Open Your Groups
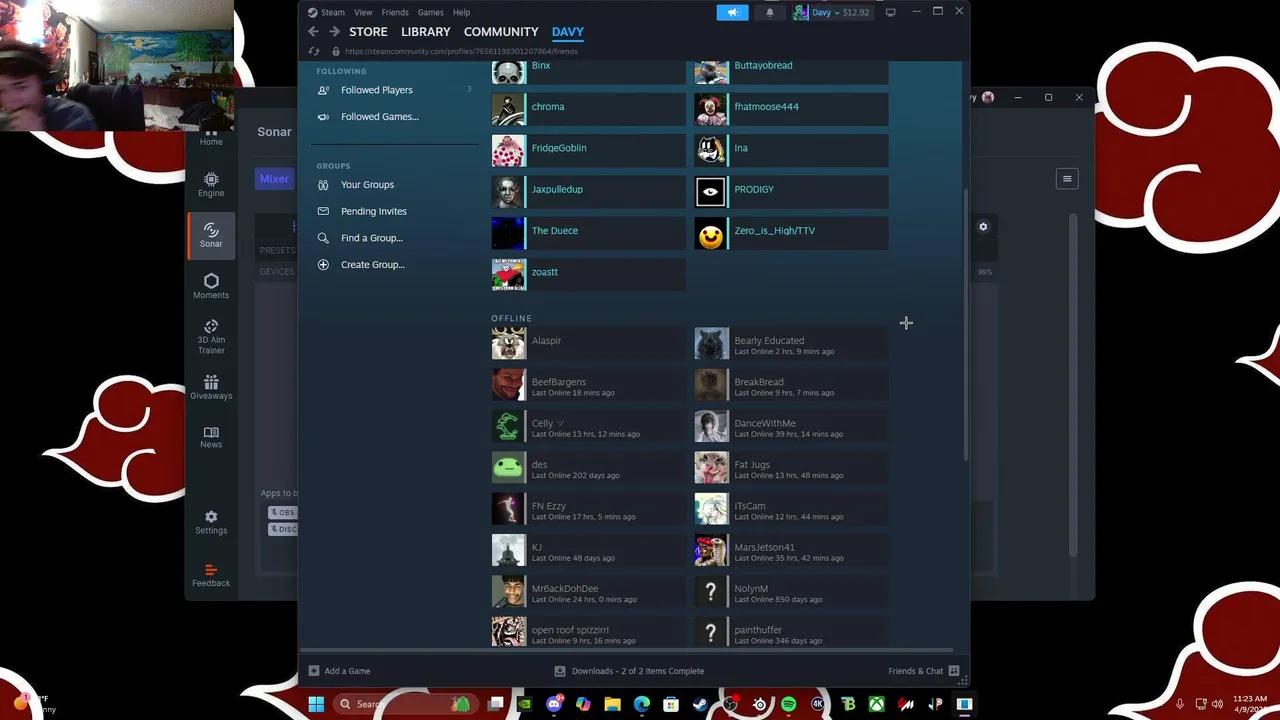Viewport: 1280px width, 720px height. click(367, 185)
